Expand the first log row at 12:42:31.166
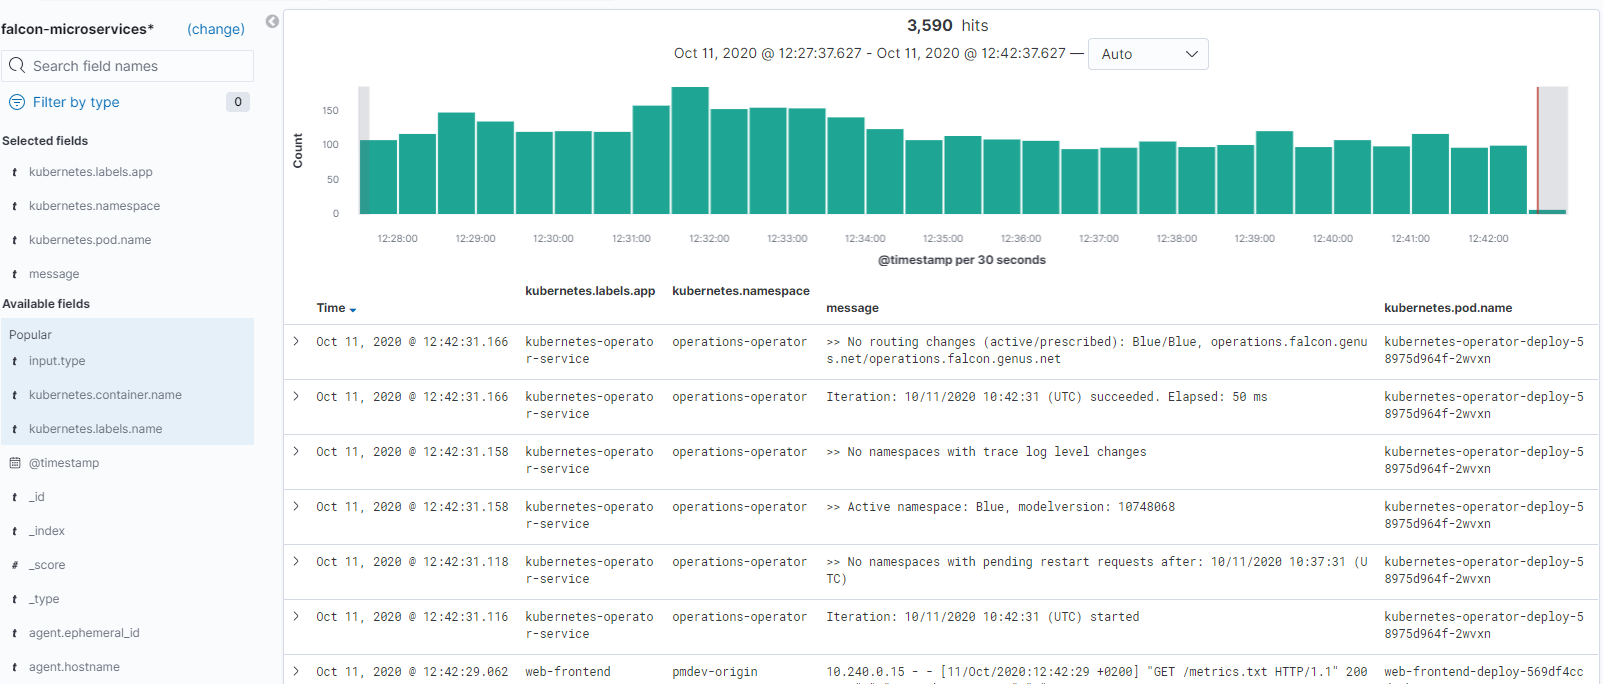The image size is (1603, 684). click(x=296, y=342)
